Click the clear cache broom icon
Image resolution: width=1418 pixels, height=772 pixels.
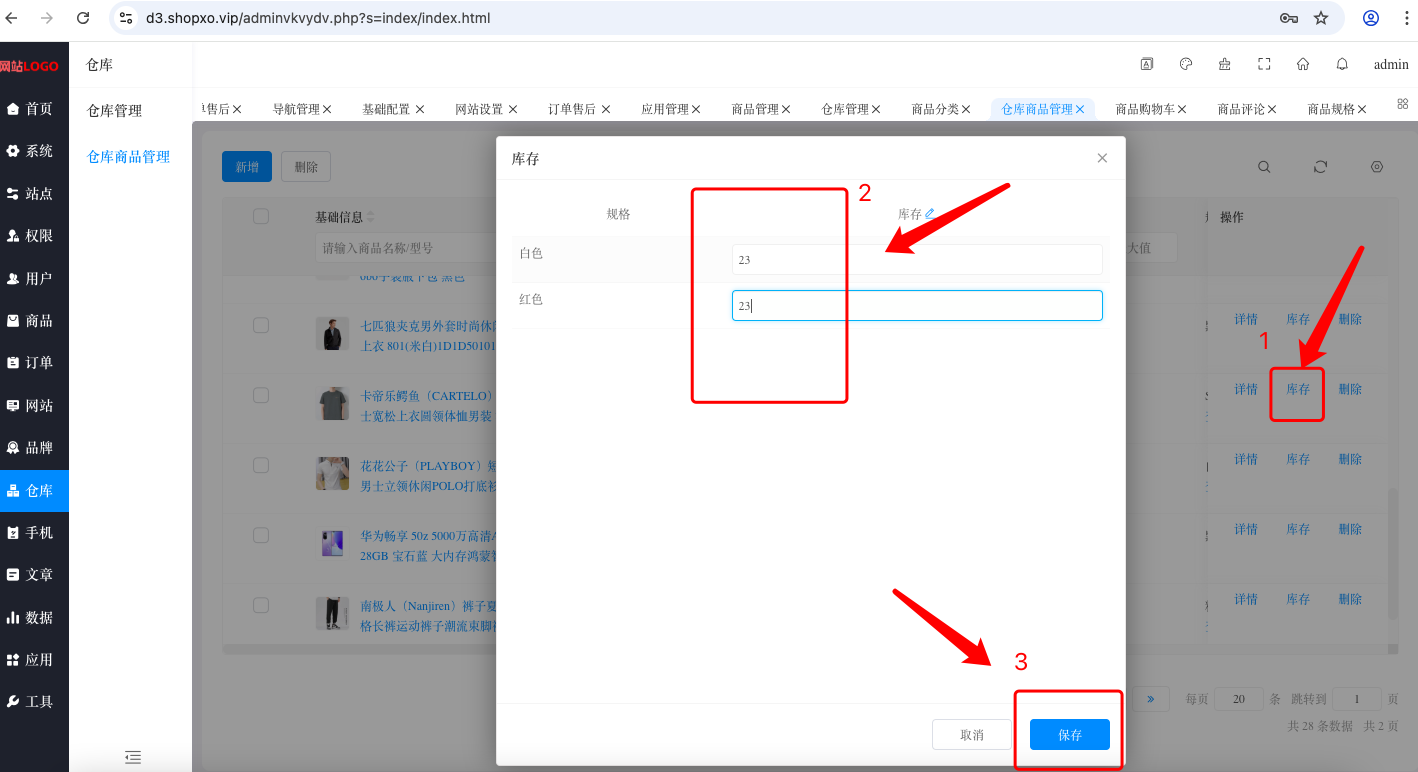click(1225, 64)
